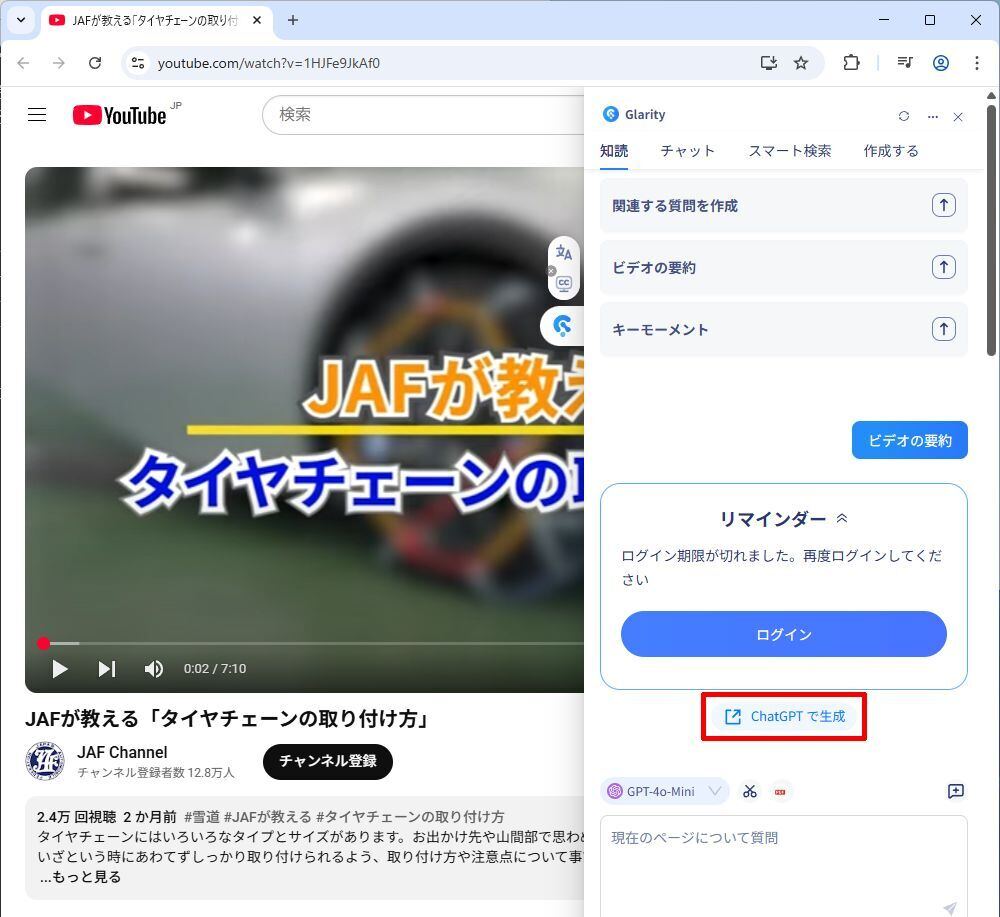
Task: Open the tab search dropdown arrow
Action: [x=20, y=20]
